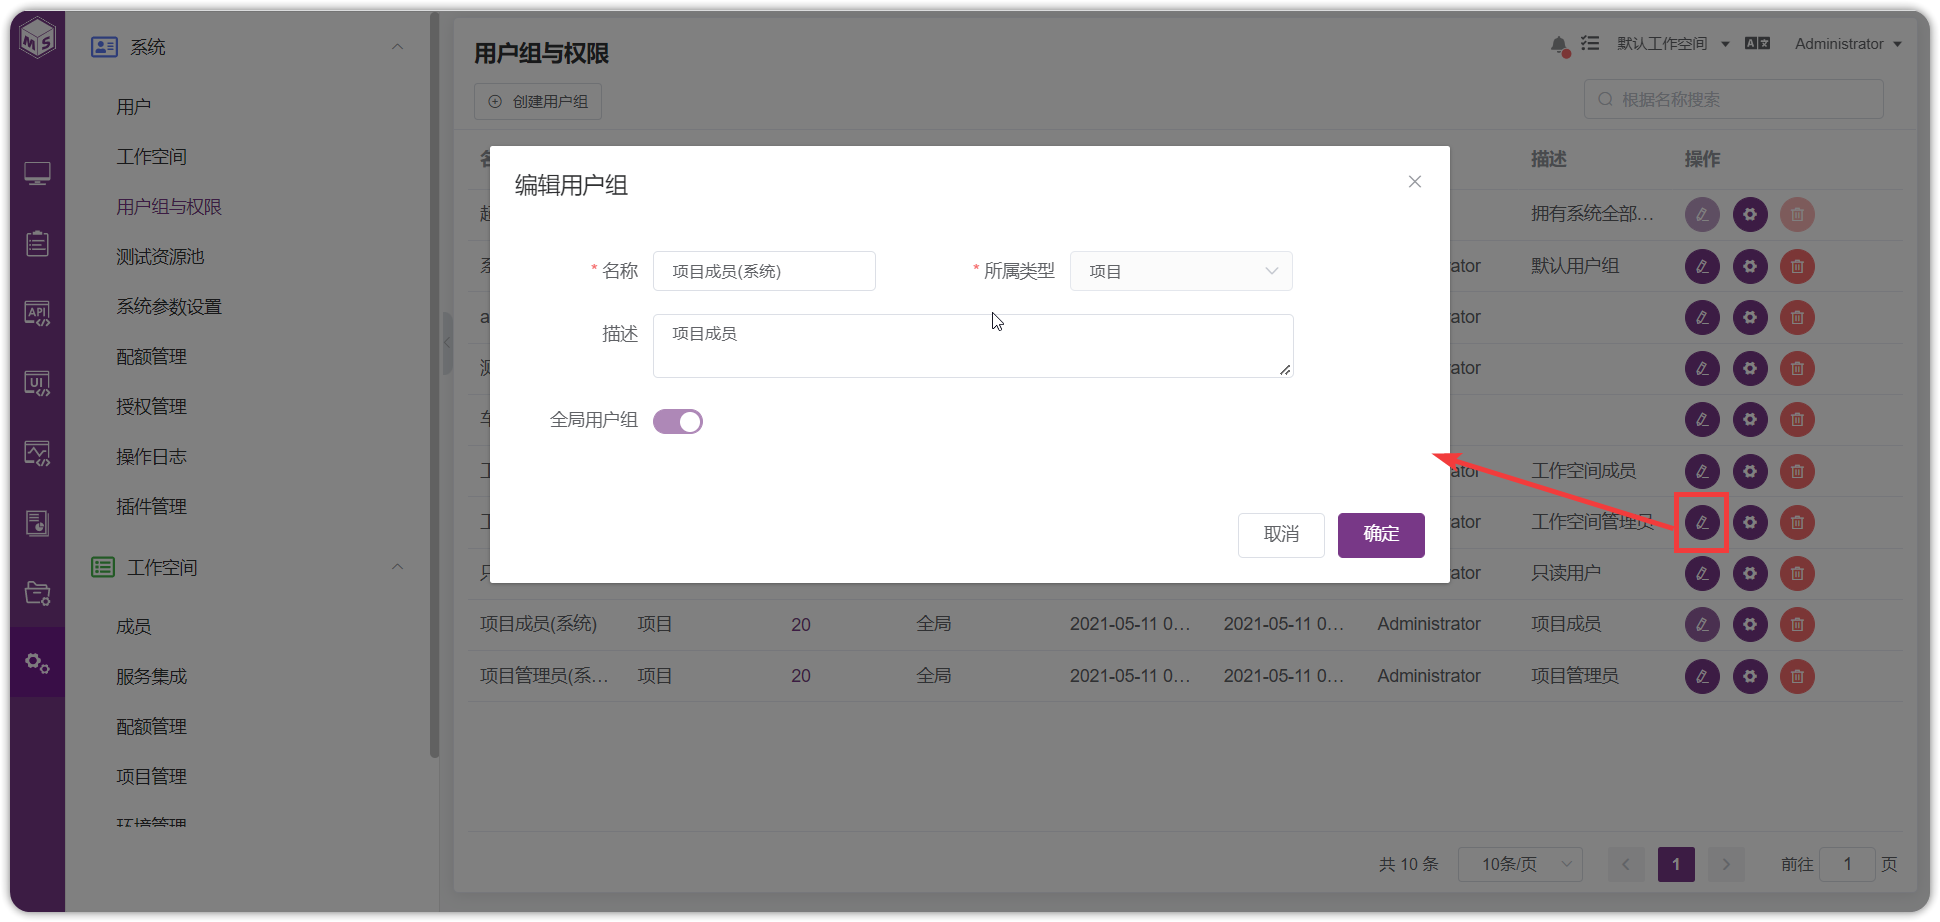Open the project folder icon in left rail
The image size is (1940, 922).
37,593
